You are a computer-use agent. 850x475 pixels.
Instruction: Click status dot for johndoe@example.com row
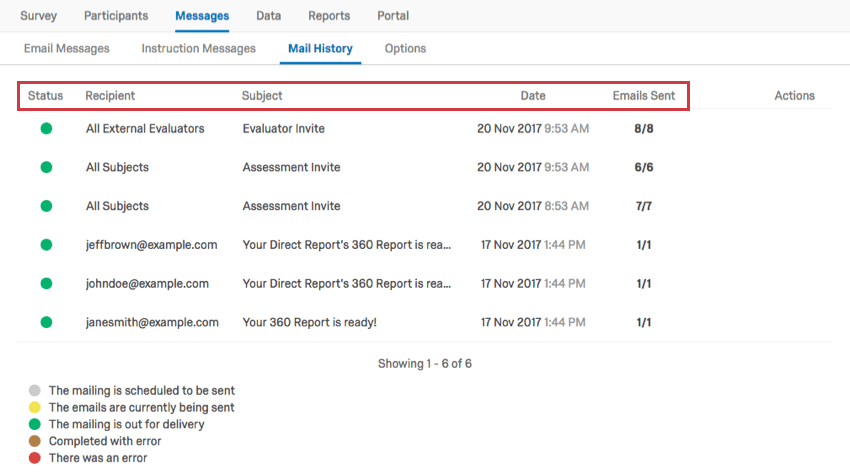pyautogui.click(x=46, y=284)
